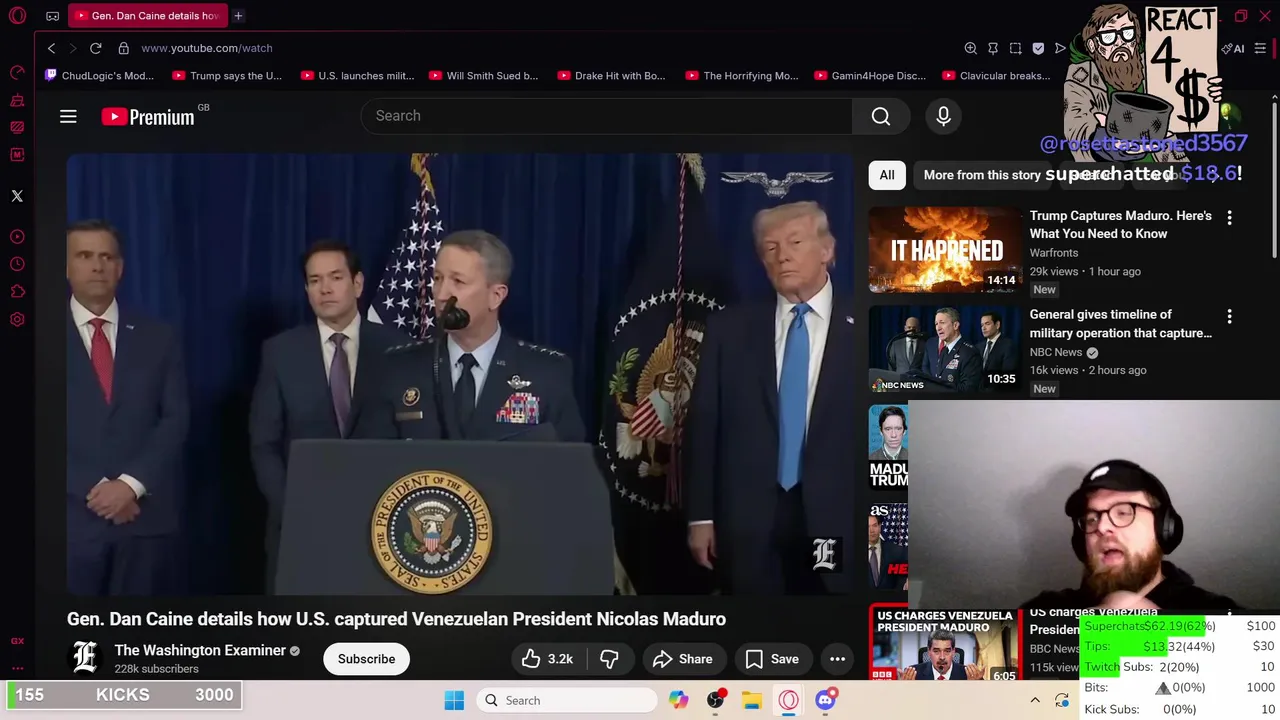Open Opera GX from the taskbar
The image size is (1280, 720).
789,700
